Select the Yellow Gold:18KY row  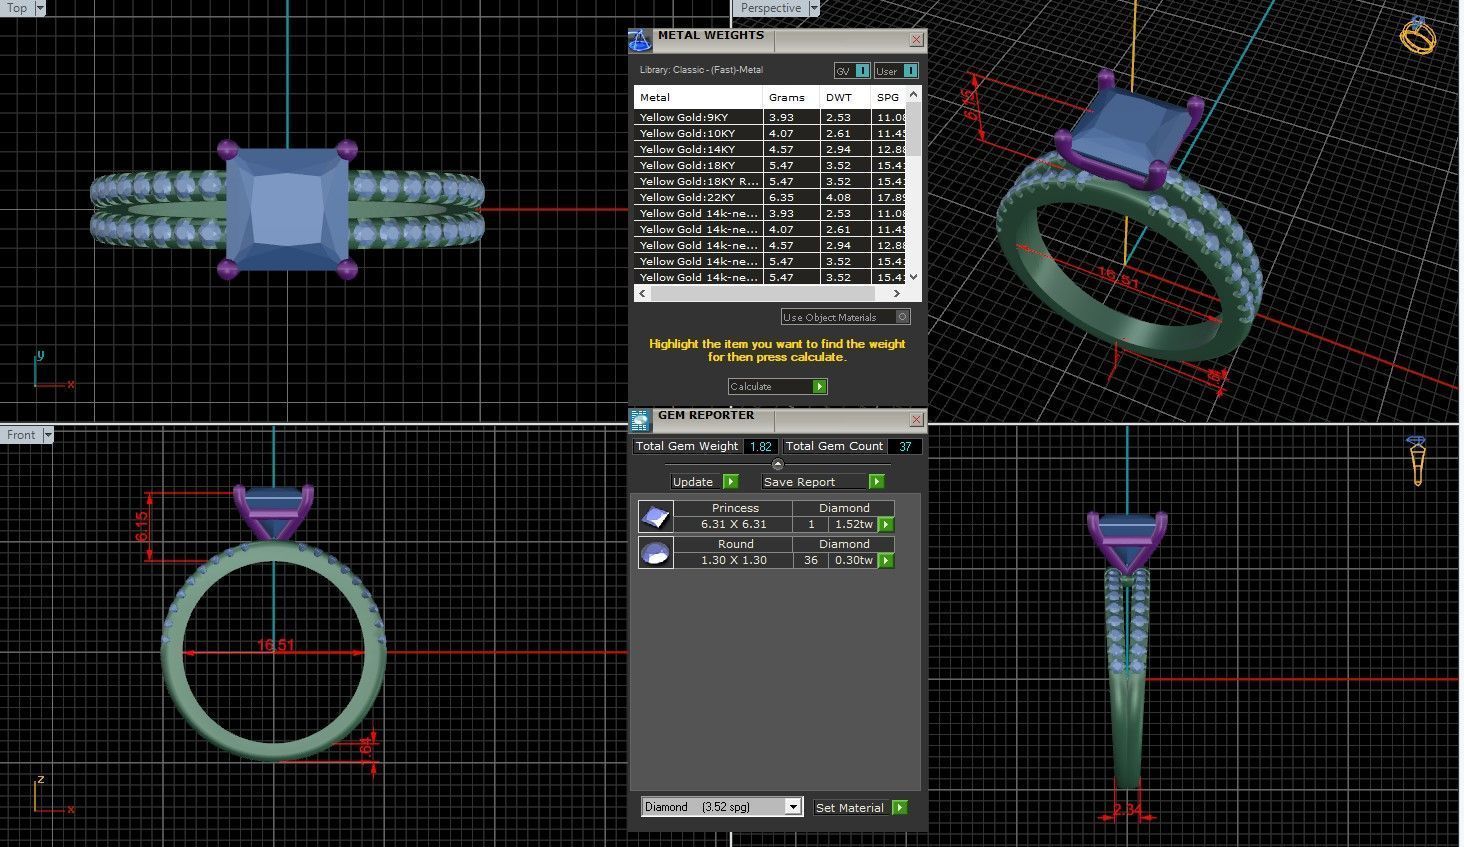pyautogui.click(x=771, y=166)
